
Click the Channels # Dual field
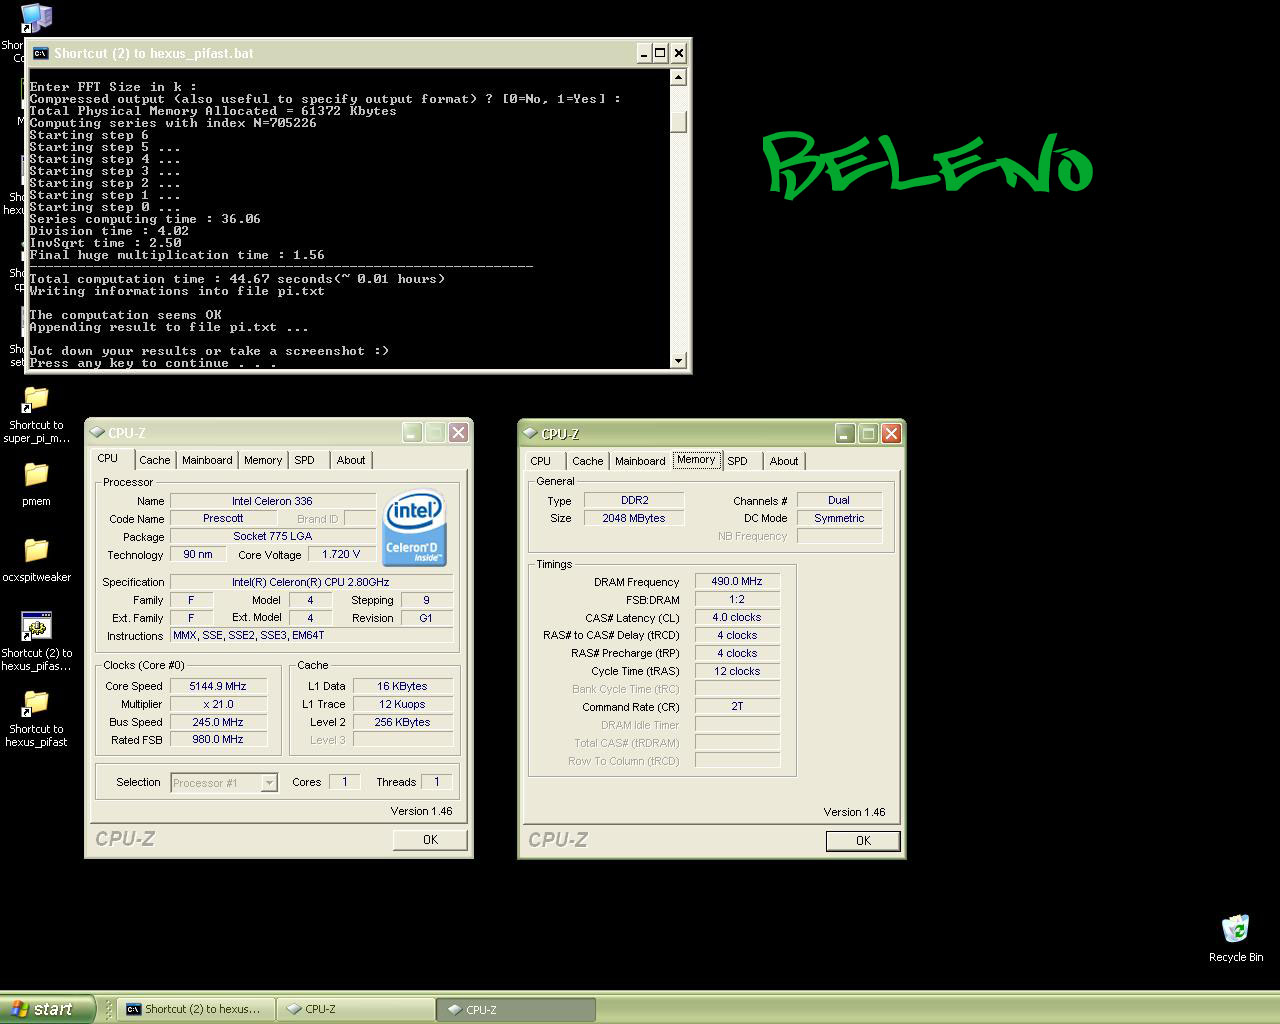click(x=839, y=500)
